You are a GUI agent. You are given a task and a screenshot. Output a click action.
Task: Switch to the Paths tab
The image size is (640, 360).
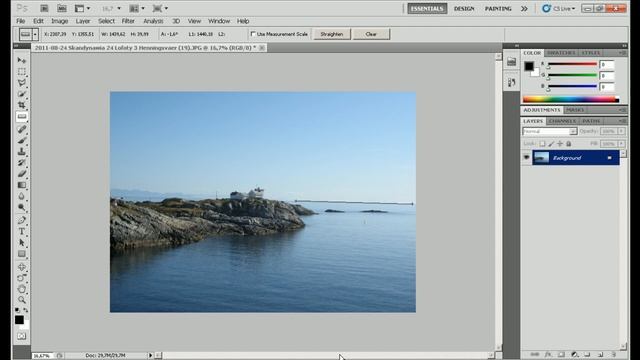pos(591,121)
